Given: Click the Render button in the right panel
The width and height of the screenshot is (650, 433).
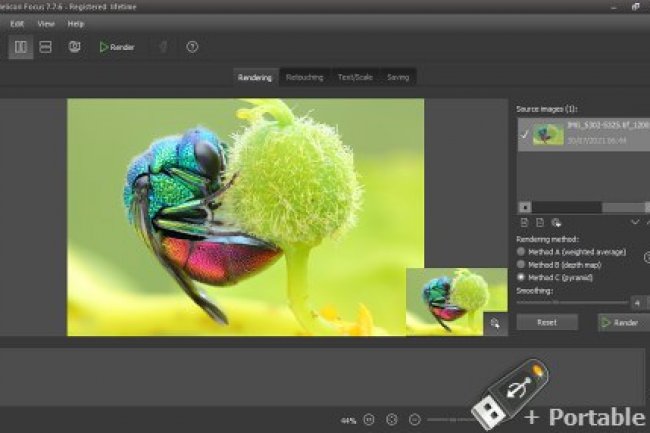Looking at the screenshot, I should 620,322.
